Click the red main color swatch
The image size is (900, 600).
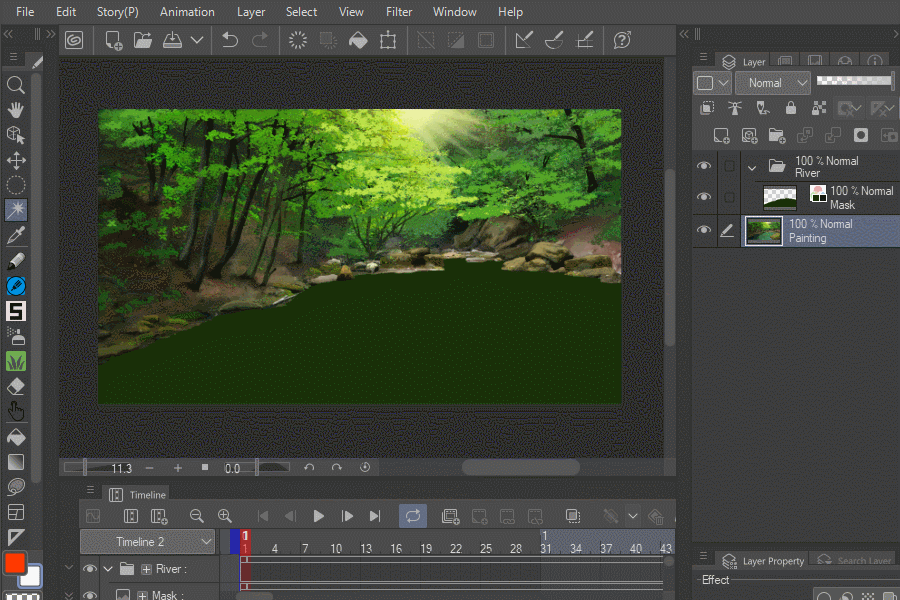[14, 564]
